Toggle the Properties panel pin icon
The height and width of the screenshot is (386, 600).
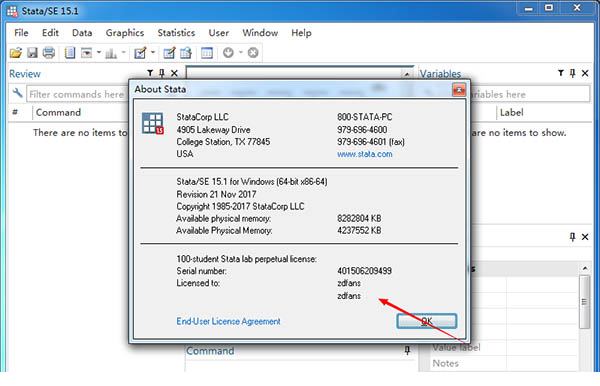tap(572, 237)
